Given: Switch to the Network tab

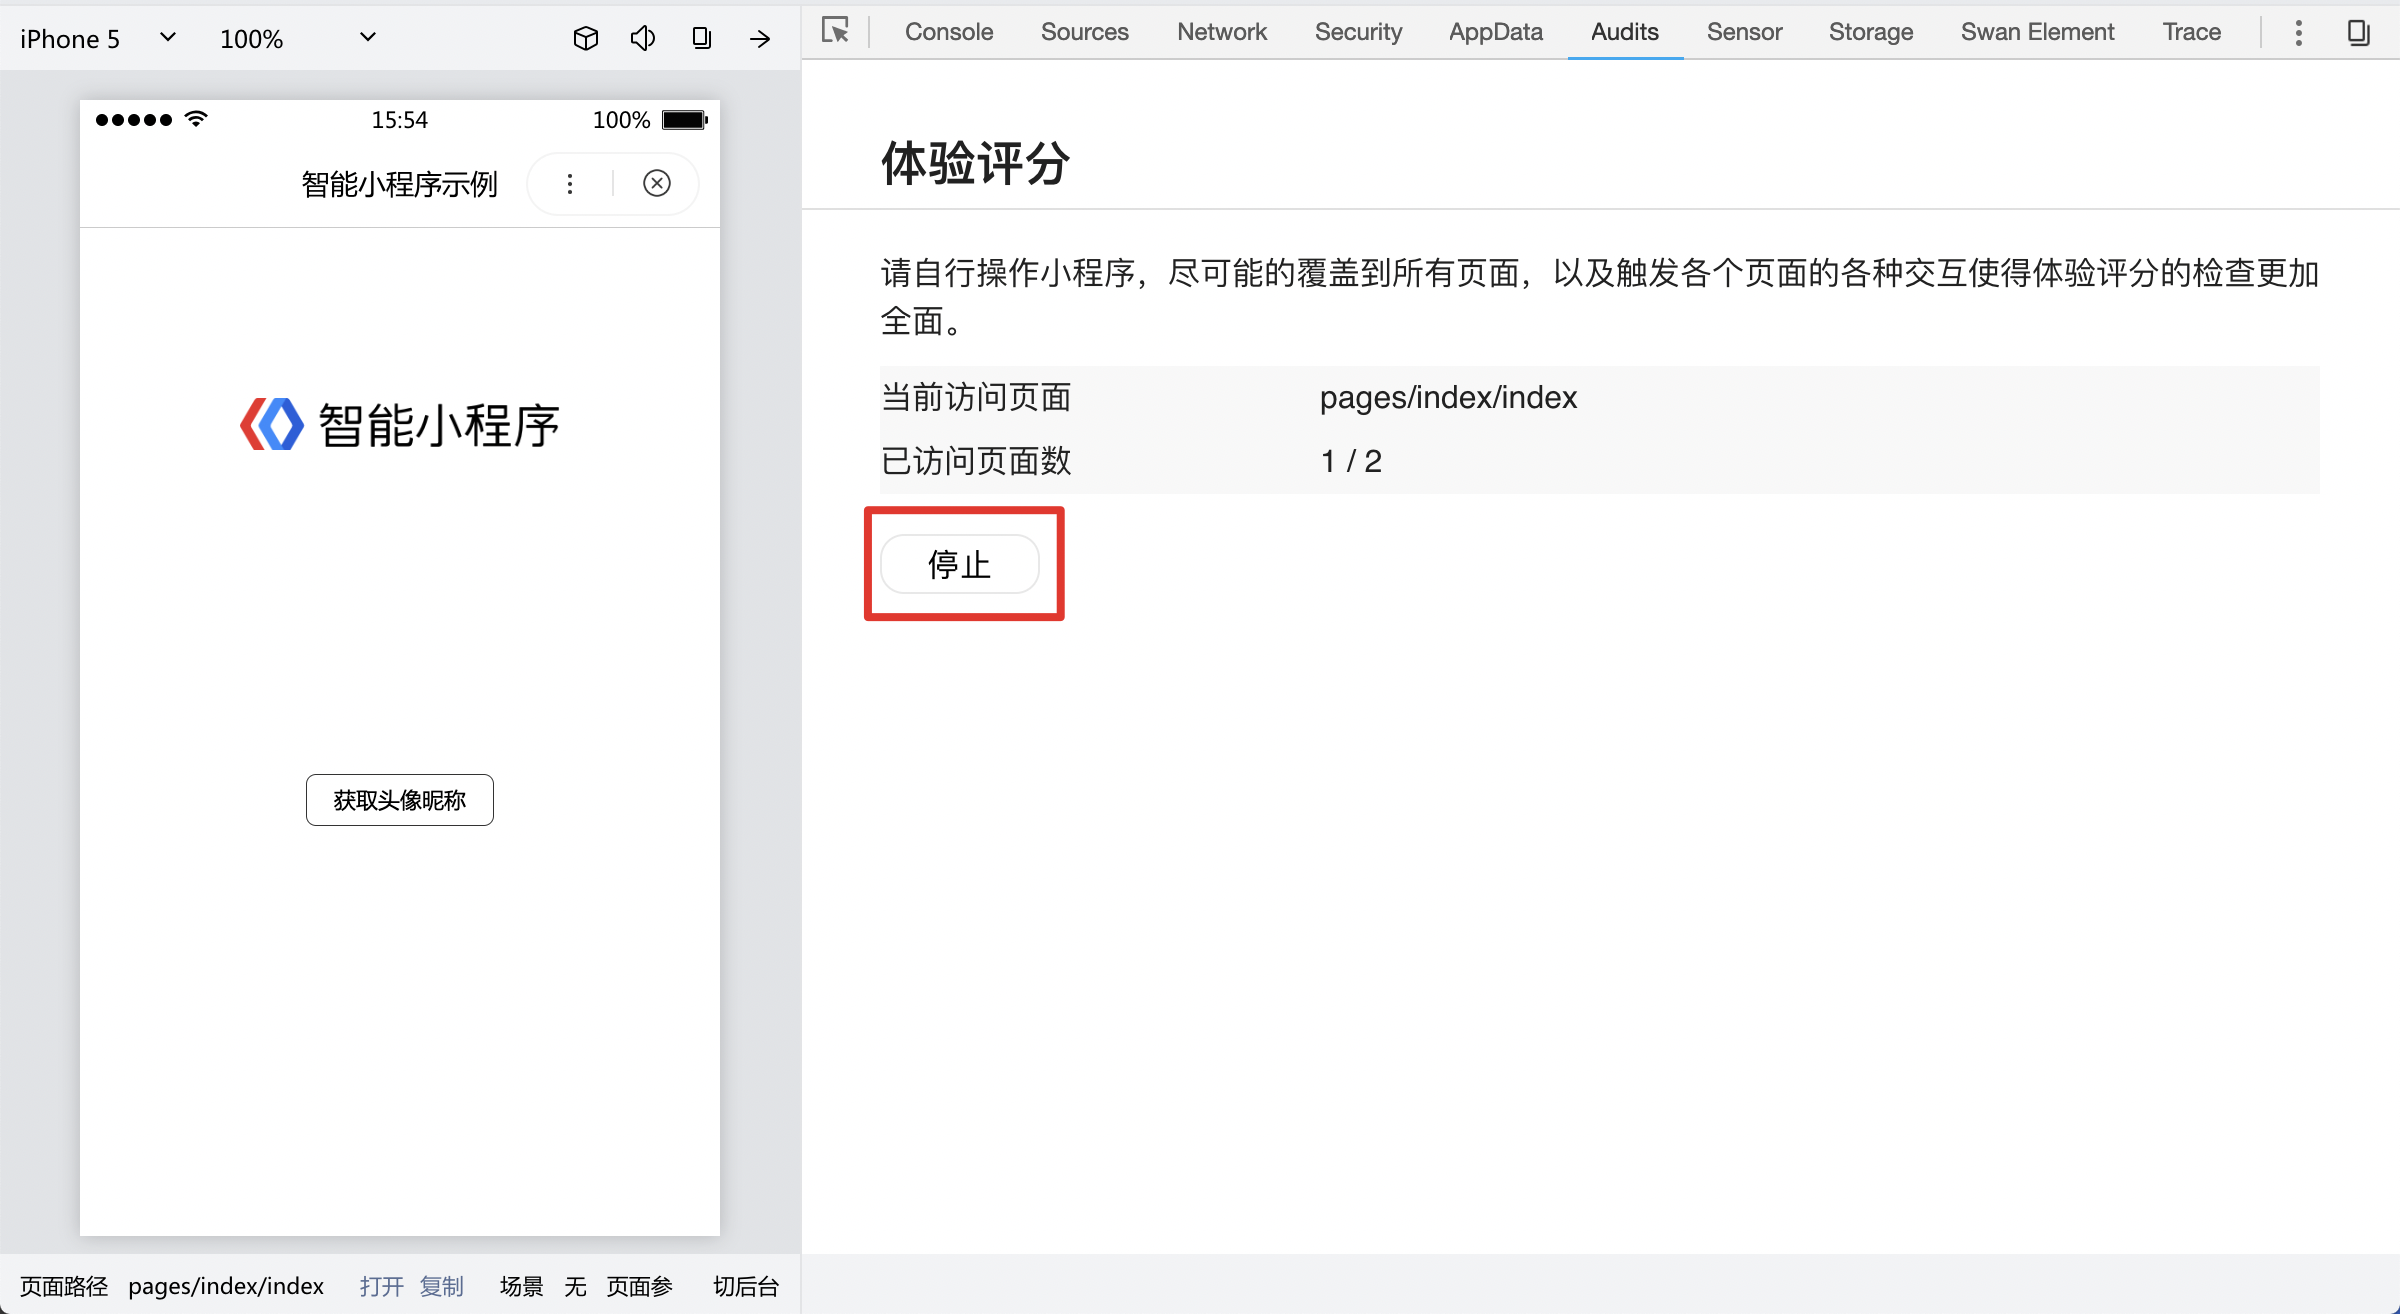Looking at the screenshot, I should click(x=1222, y=32).
